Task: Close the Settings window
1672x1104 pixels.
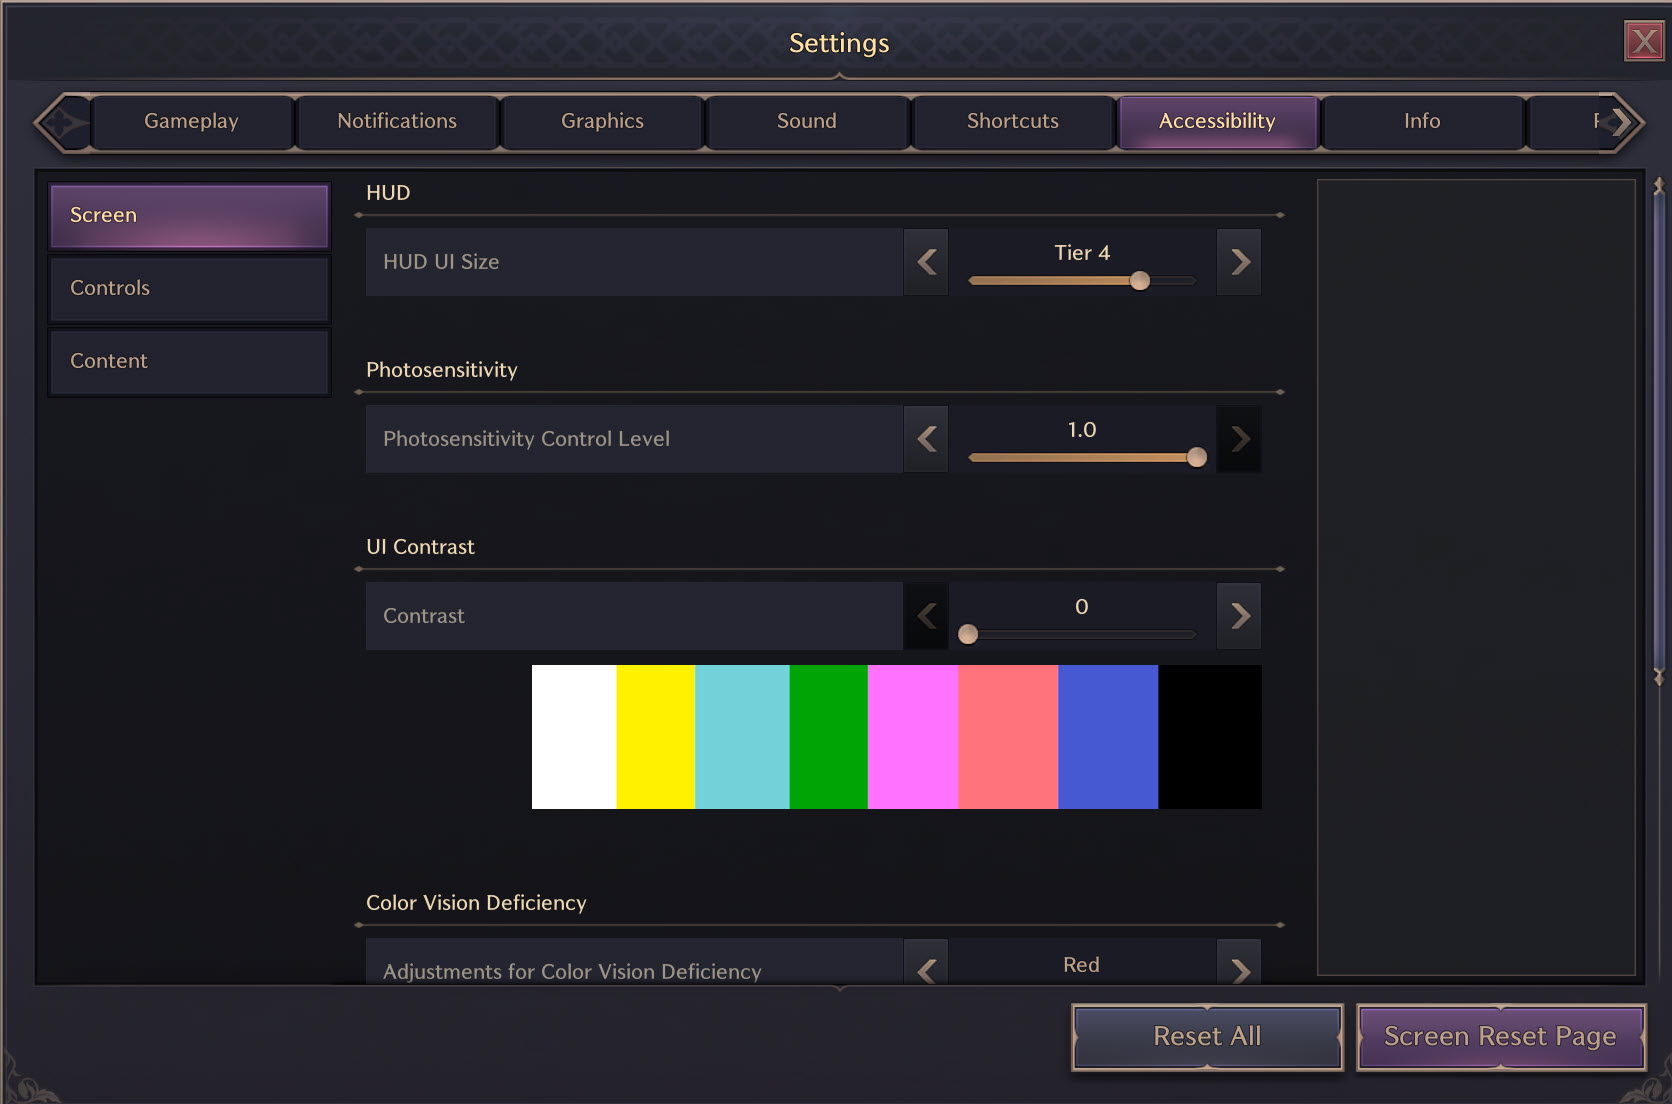Action: coord(1643,42)
